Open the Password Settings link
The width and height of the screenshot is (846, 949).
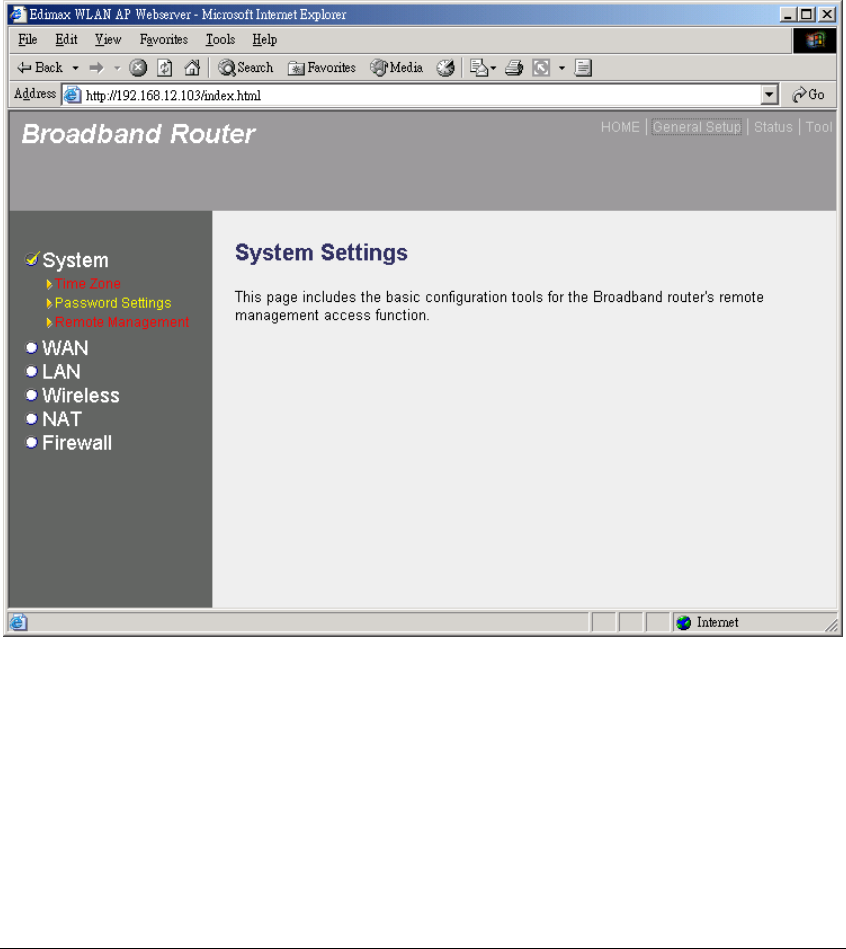(113, 303)
